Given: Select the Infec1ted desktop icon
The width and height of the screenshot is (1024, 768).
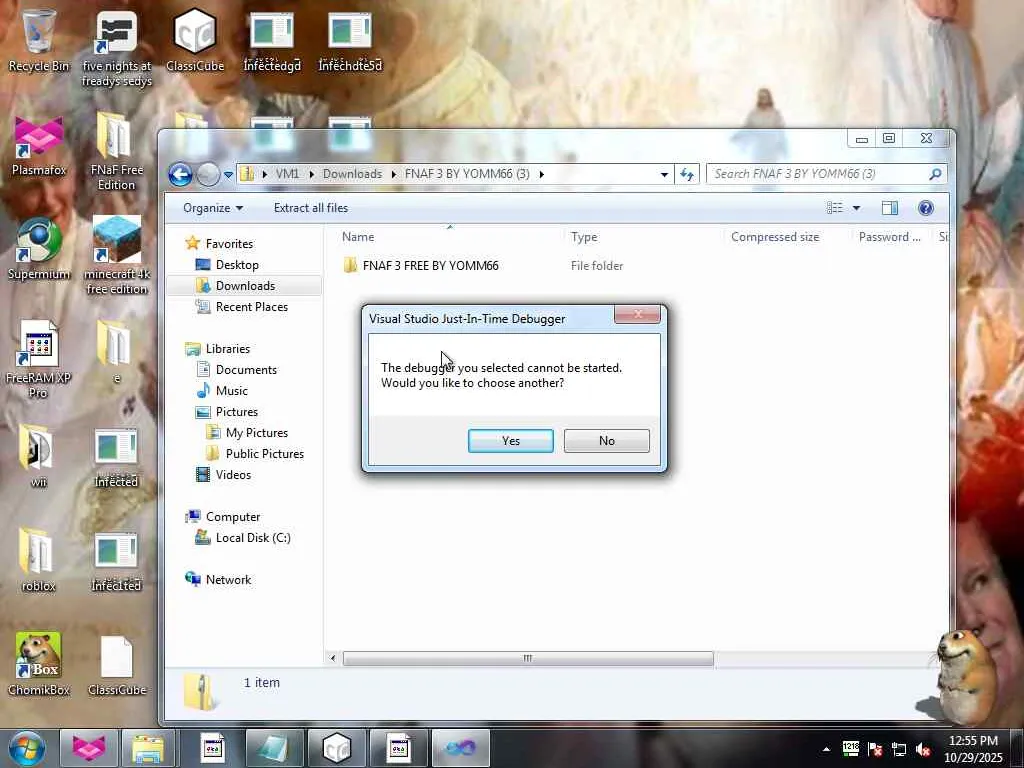Looking at the screenshot, I should (x=116, y=562).
